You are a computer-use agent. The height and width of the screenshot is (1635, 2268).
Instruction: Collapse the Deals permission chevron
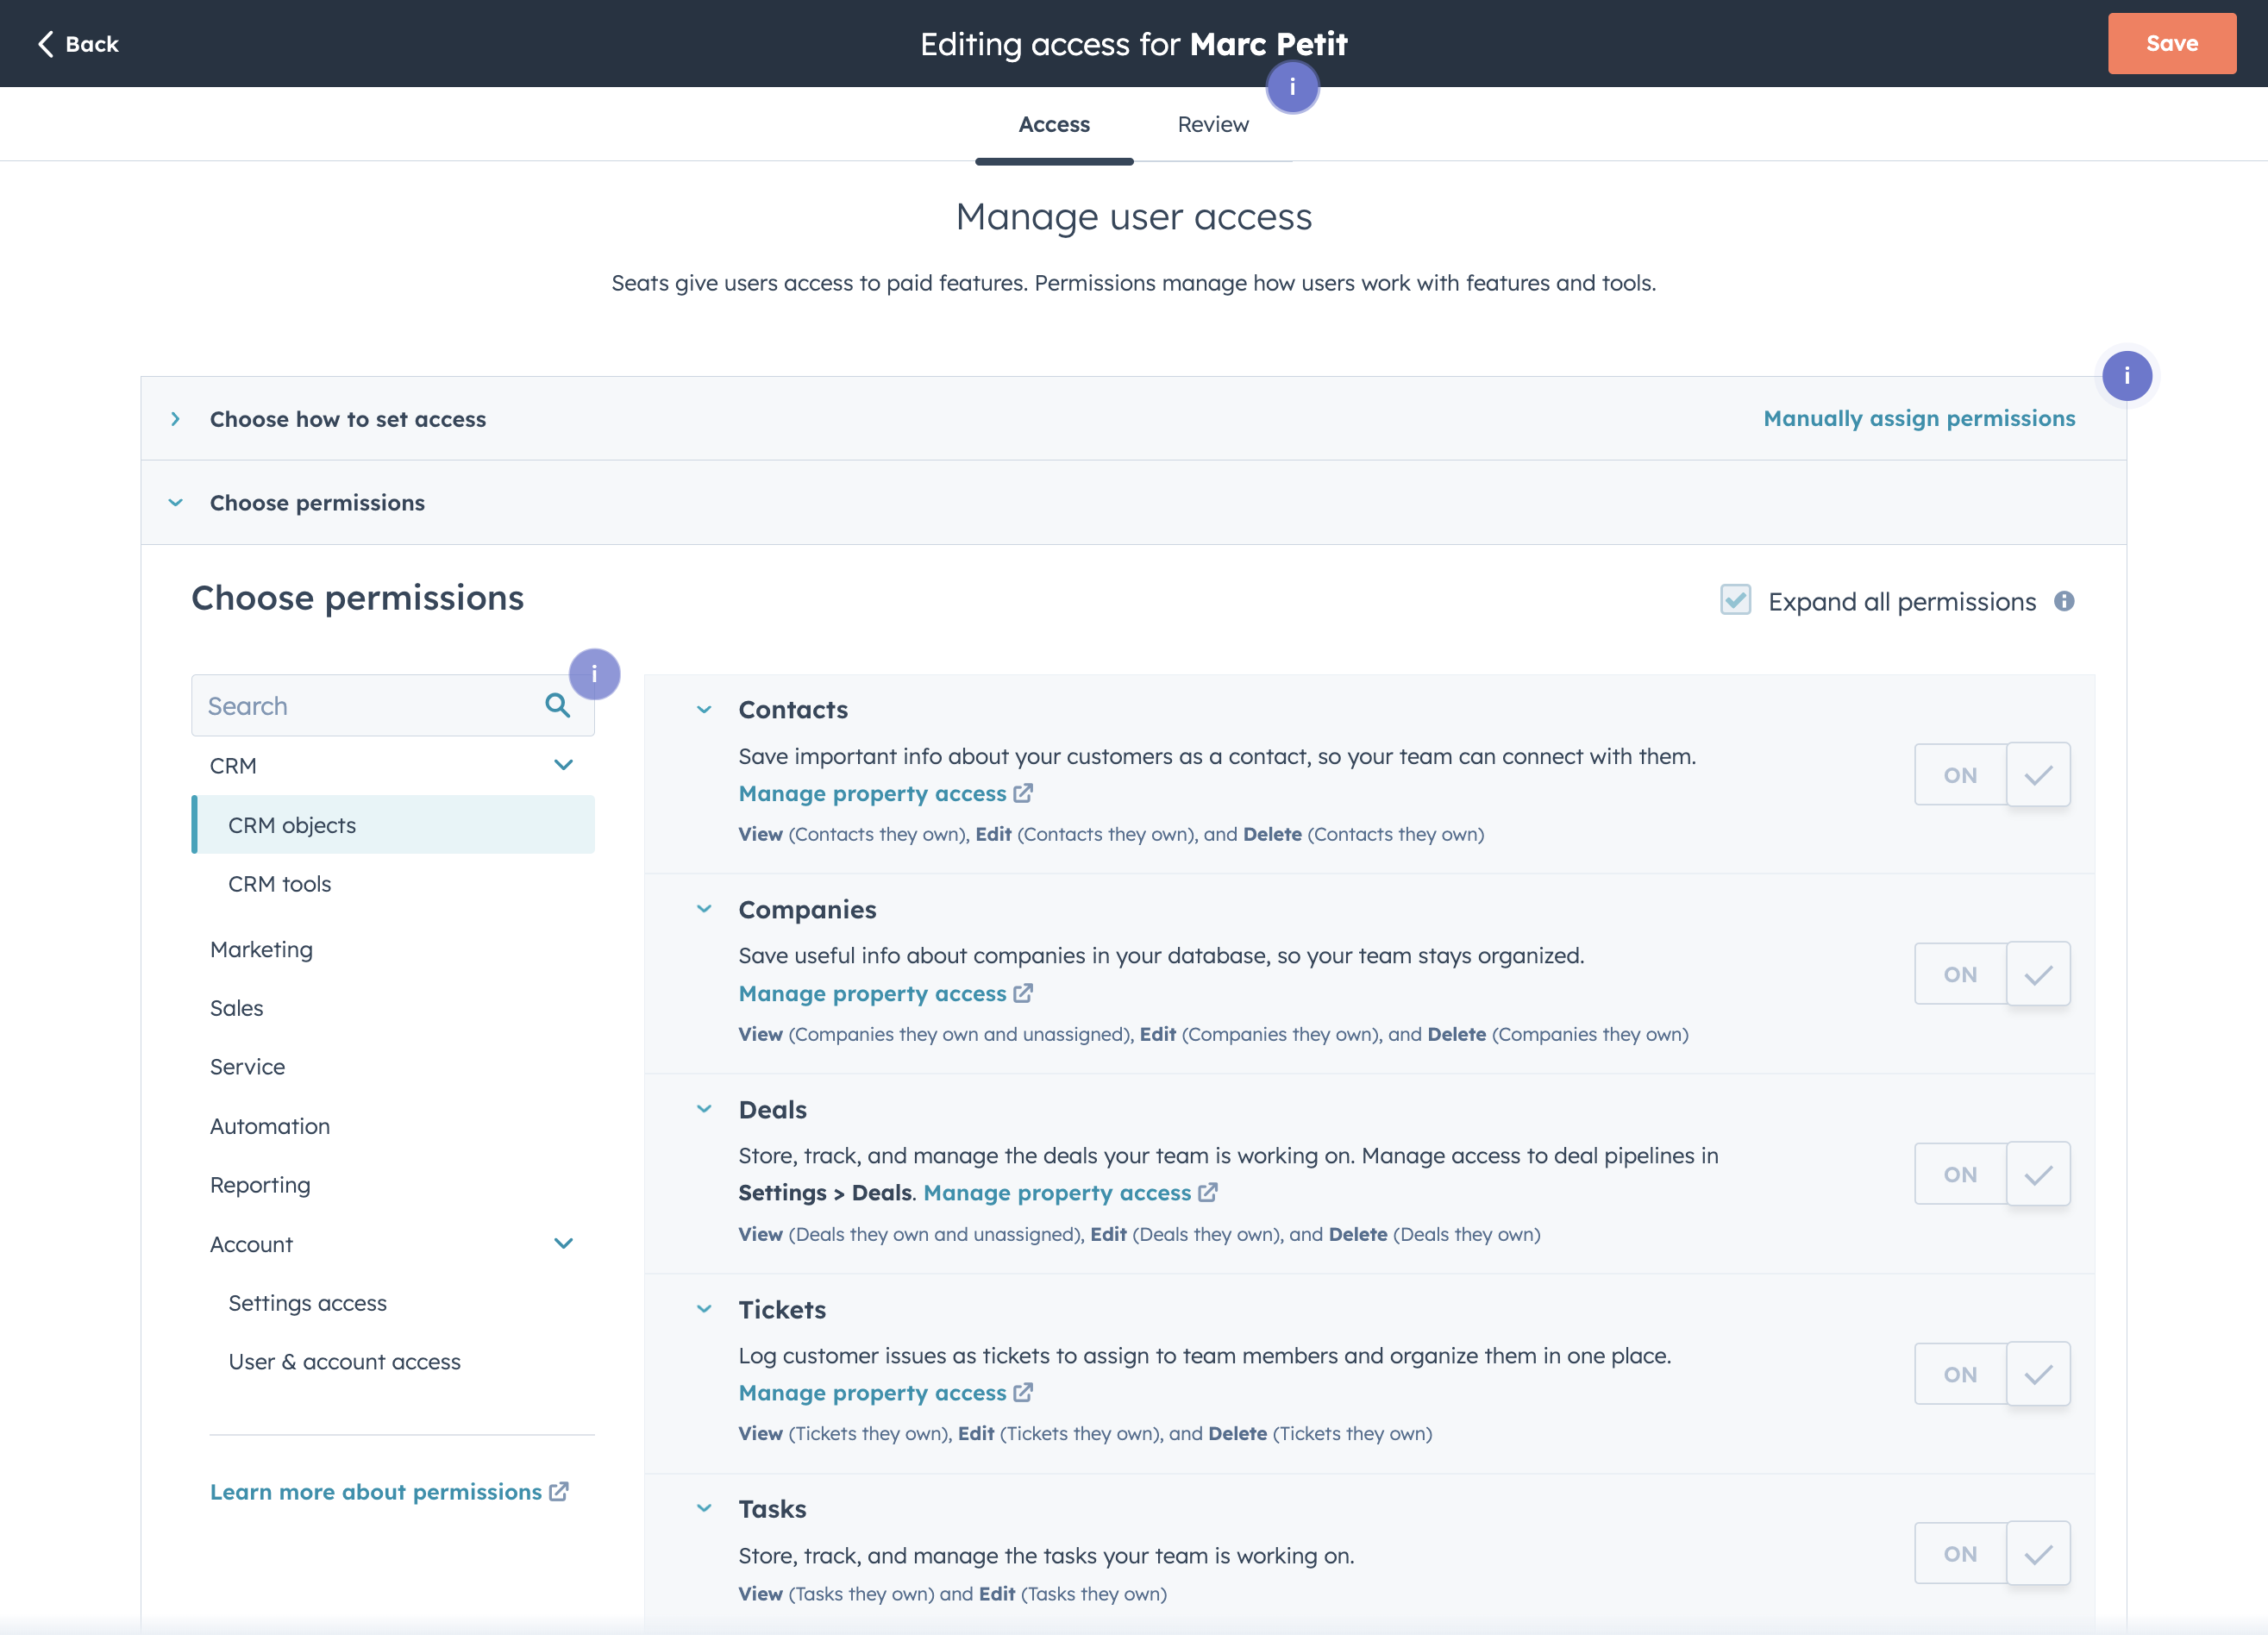click(704, 1109)
